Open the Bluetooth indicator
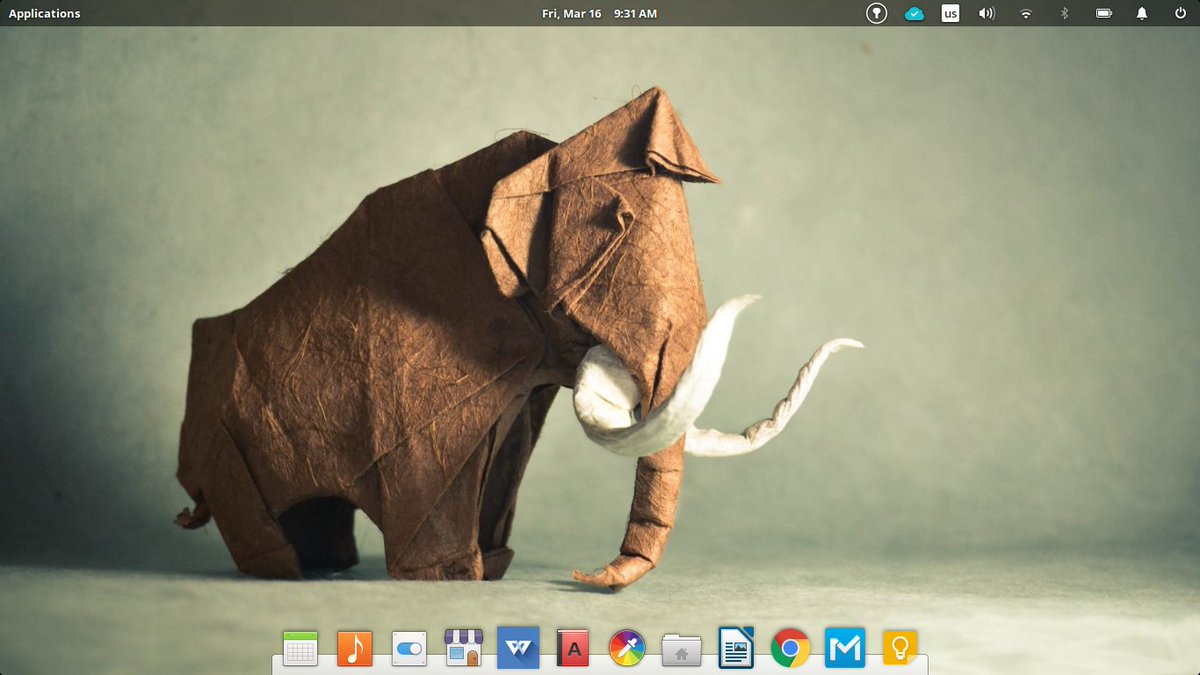The width and height of the screenshot is (1200, 675). [x=1065, y=14]
